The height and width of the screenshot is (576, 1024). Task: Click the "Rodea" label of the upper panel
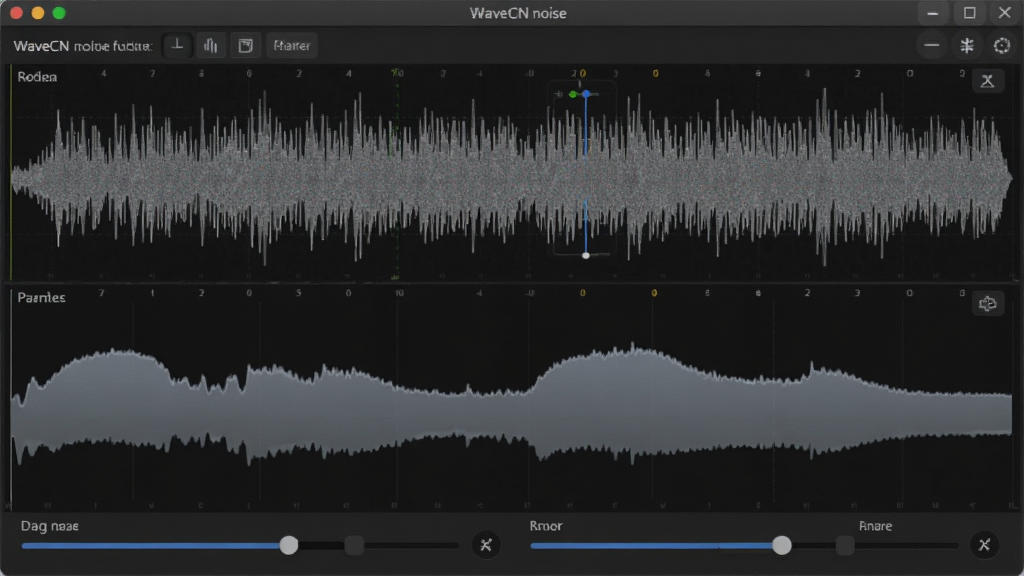tap(37, 77)
